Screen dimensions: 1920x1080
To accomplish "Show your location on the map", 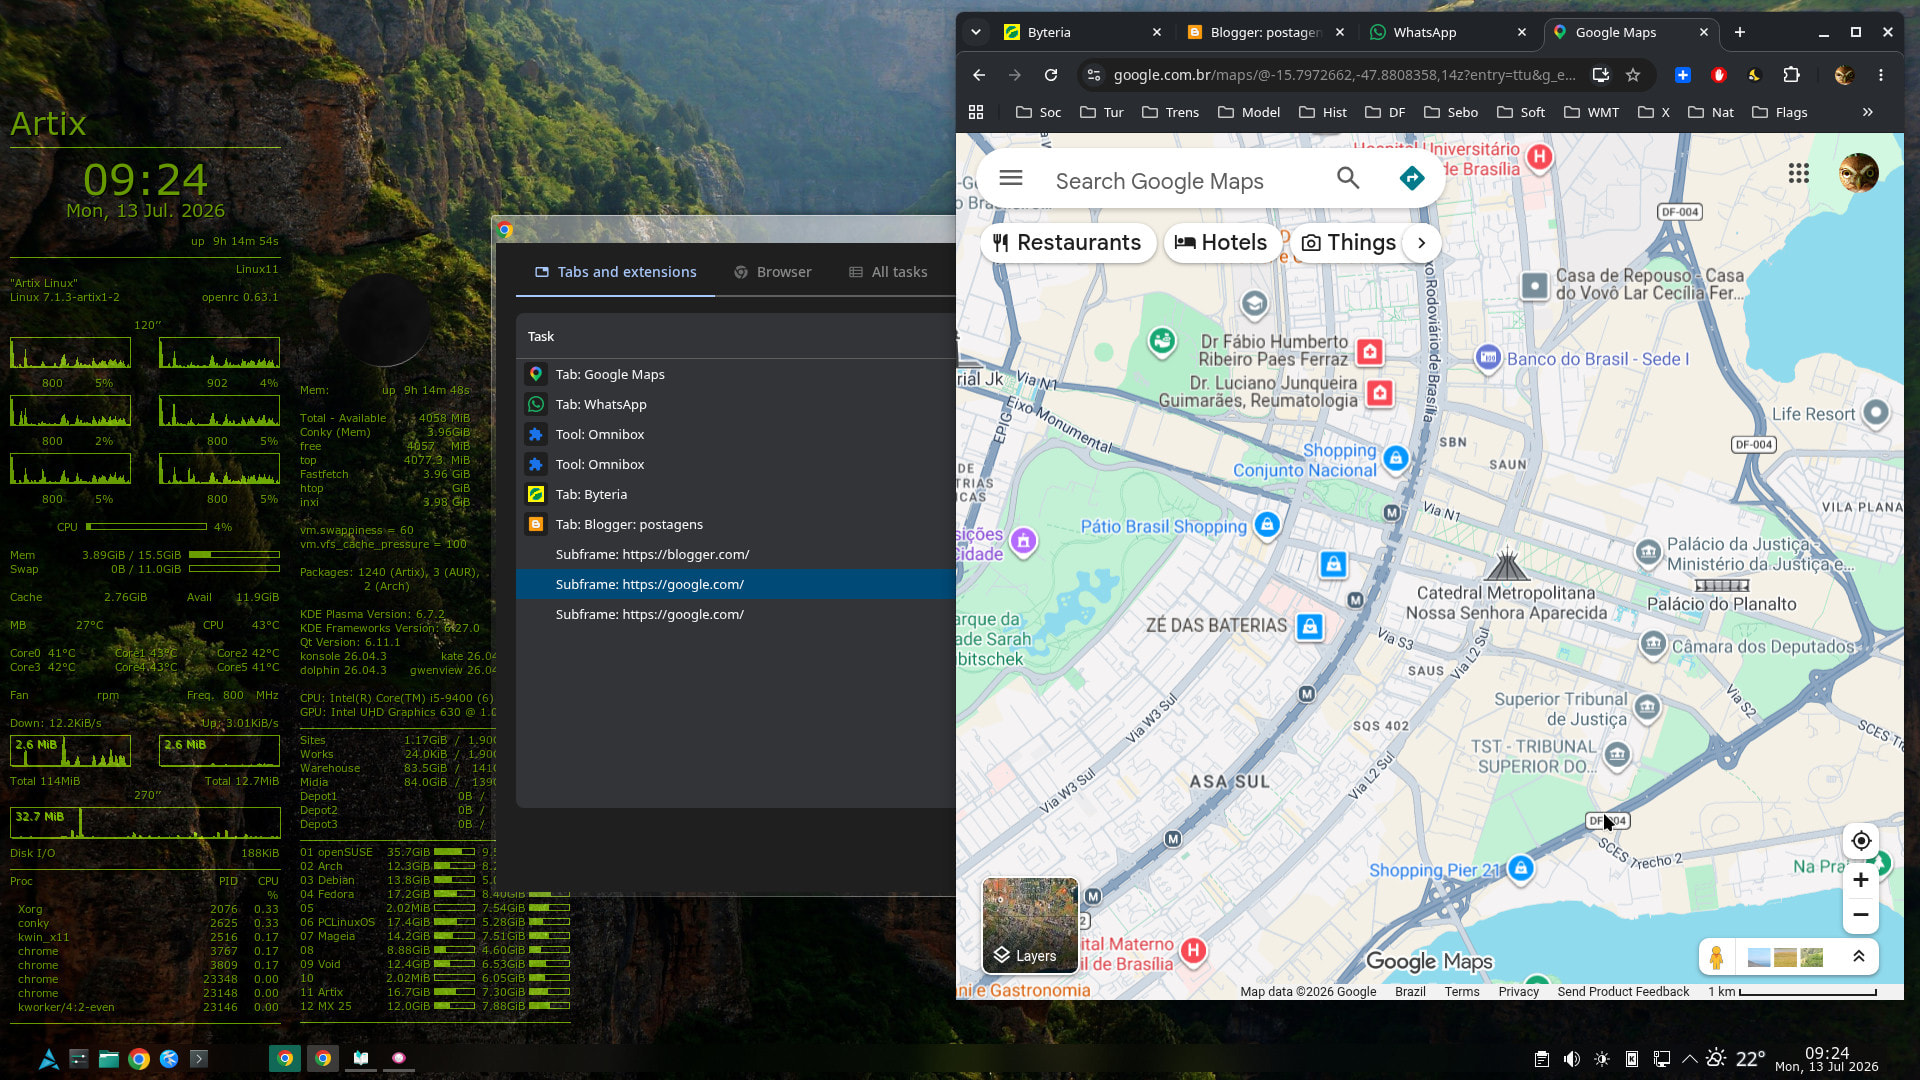I will click(x=1861, y=841).
